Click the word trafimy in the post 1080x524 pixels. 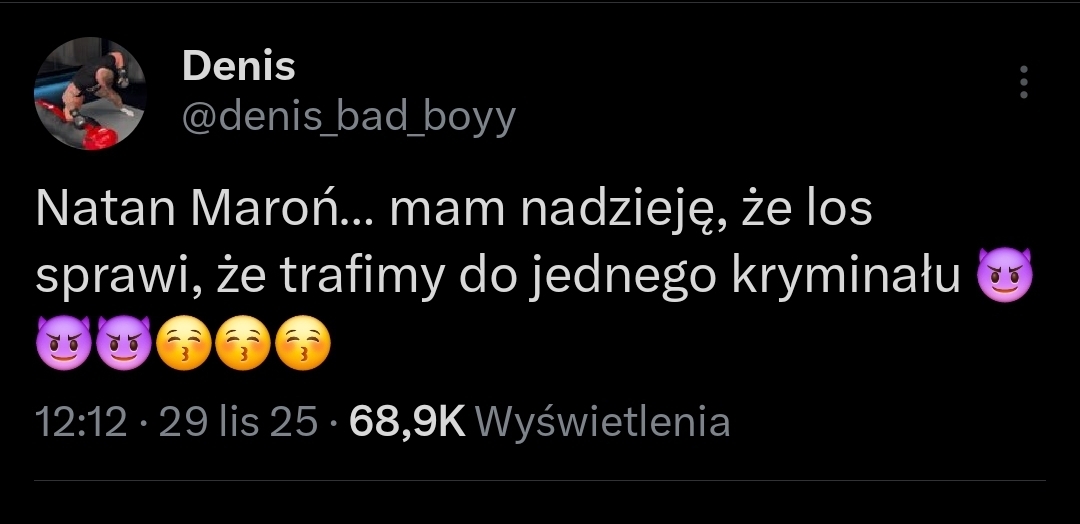[362, 275]
